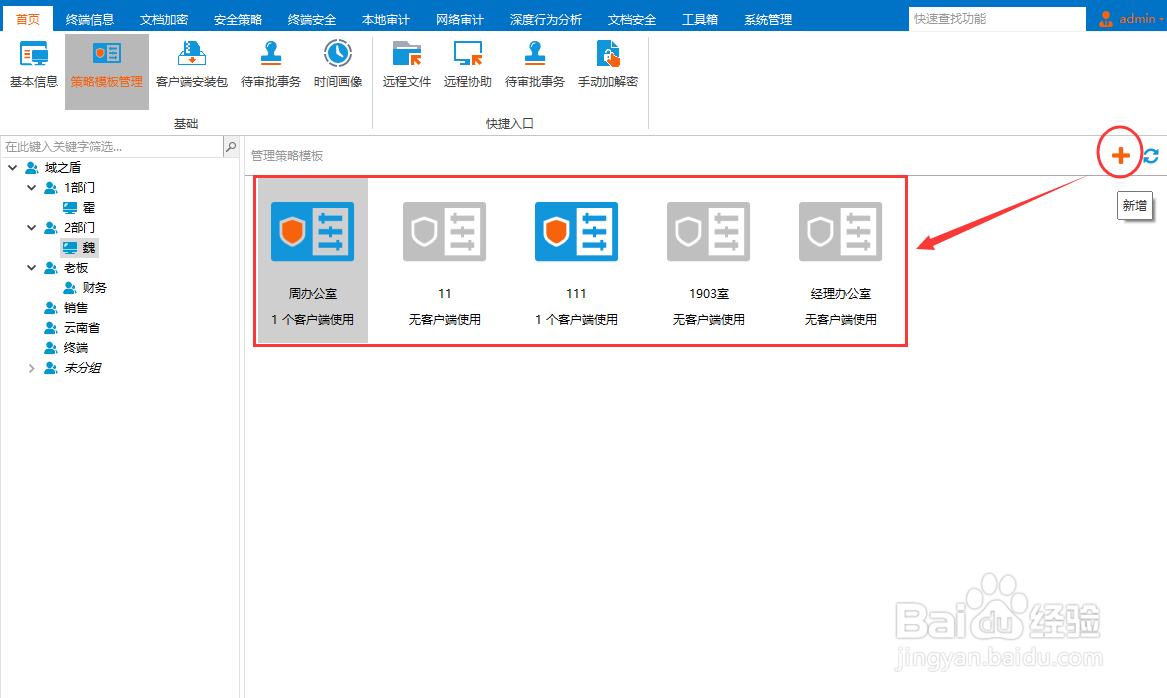Select the 销售 group in tree
Image resolution: width=1167 pixels, height=698 pixels.
[x=76, y=307]
